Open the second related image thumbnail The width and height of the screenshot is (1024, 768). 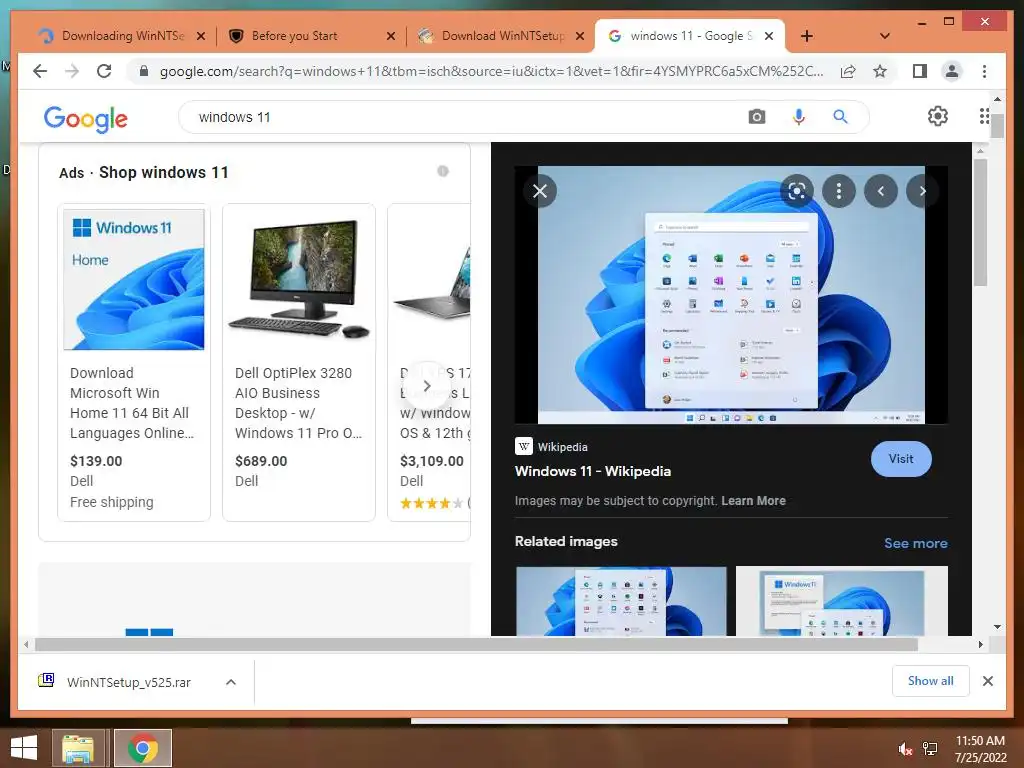click(841, 601)
